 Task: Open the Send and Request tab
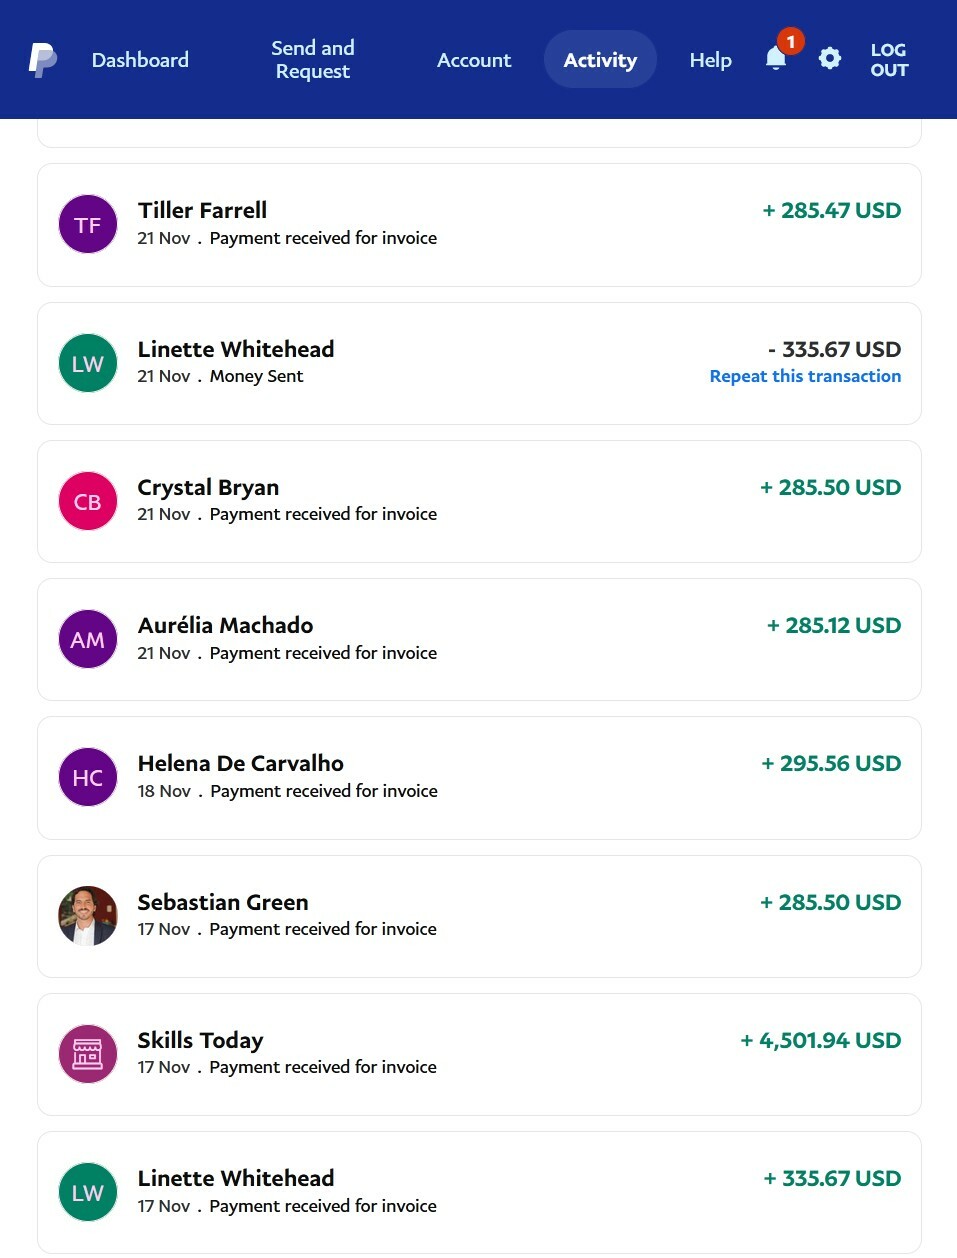(313, 60)
